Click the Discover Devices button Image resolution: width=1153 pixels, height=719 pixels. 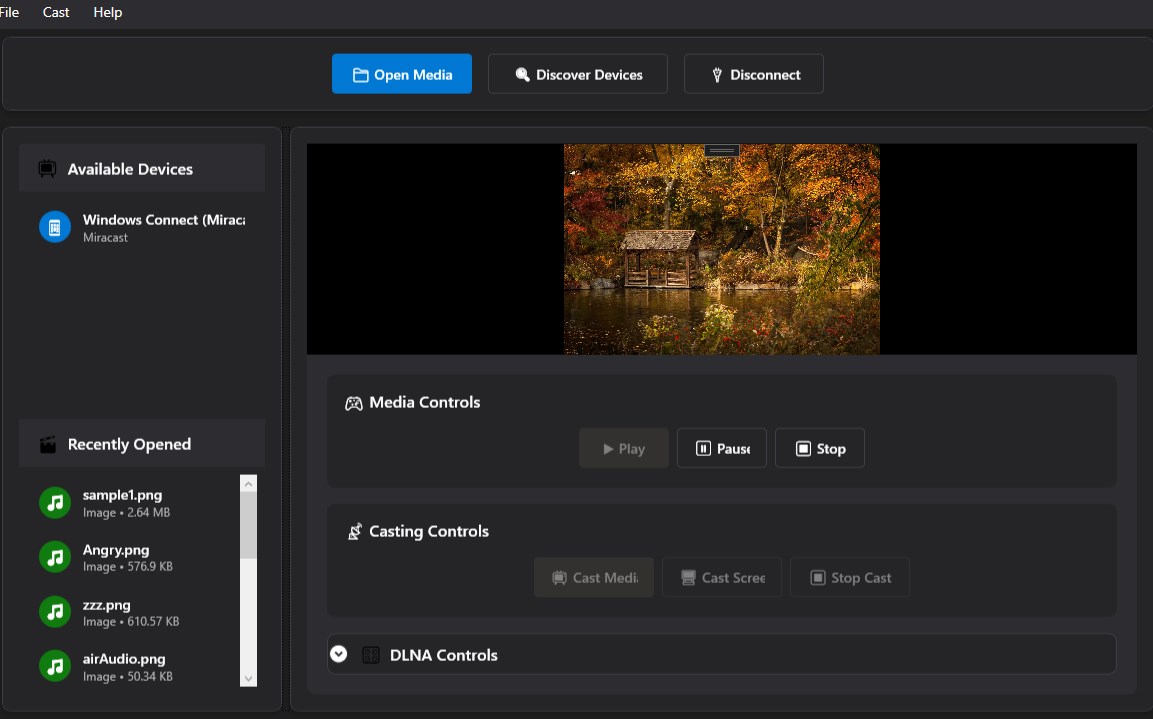point(577,73)
